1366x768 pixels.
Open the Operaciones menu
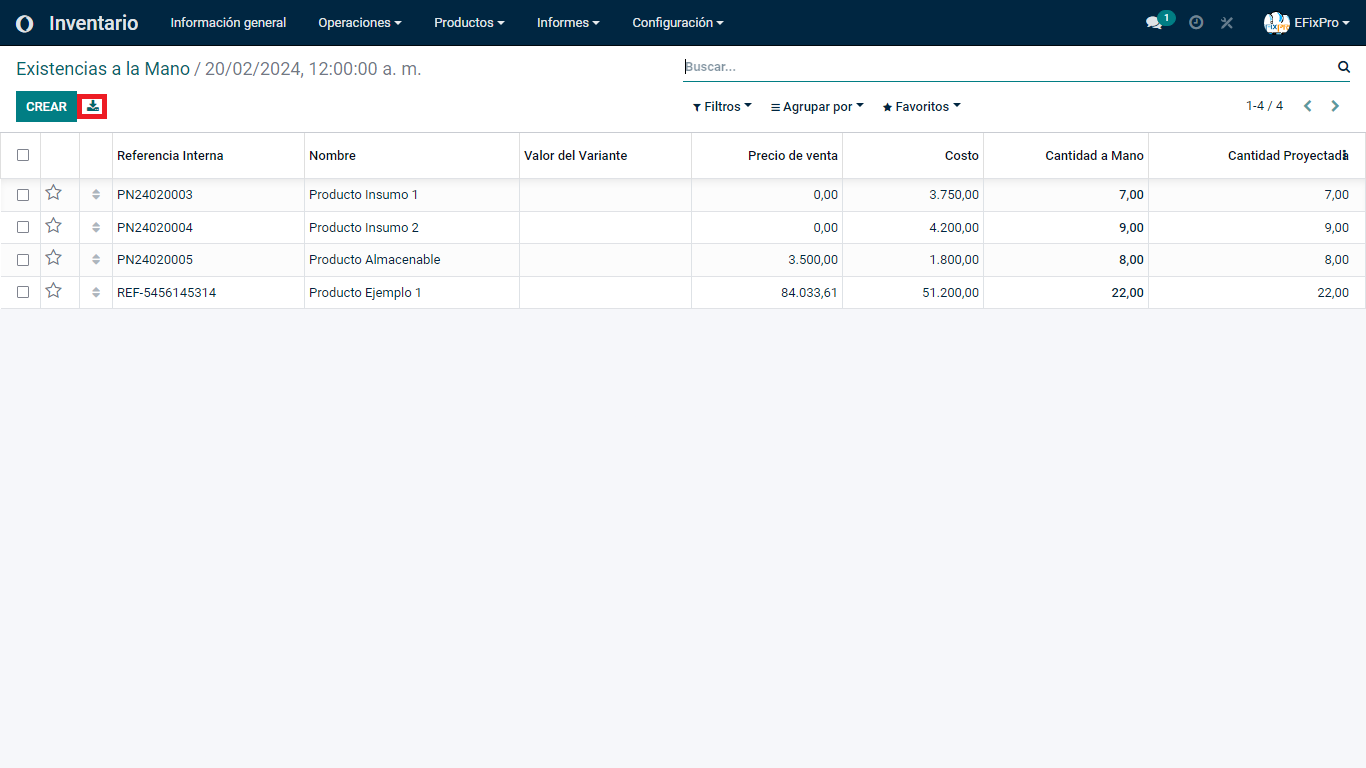pyautogui.click(x=359, y=23)
